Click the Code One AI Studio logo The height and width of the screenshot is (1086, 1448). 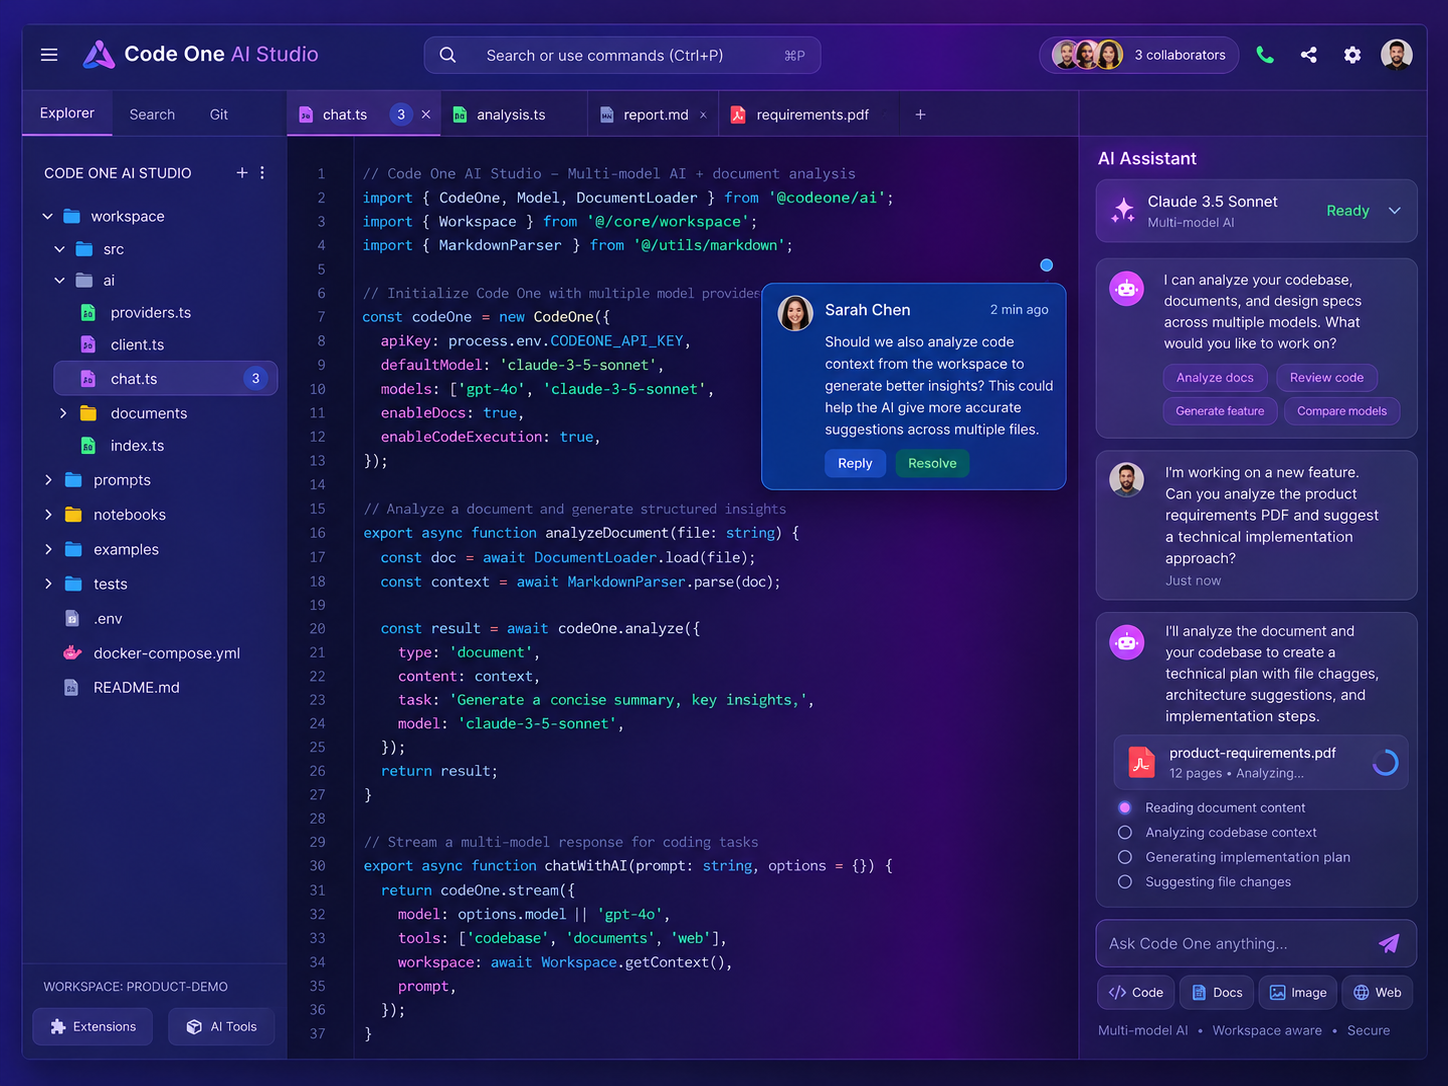pos(99,55)
